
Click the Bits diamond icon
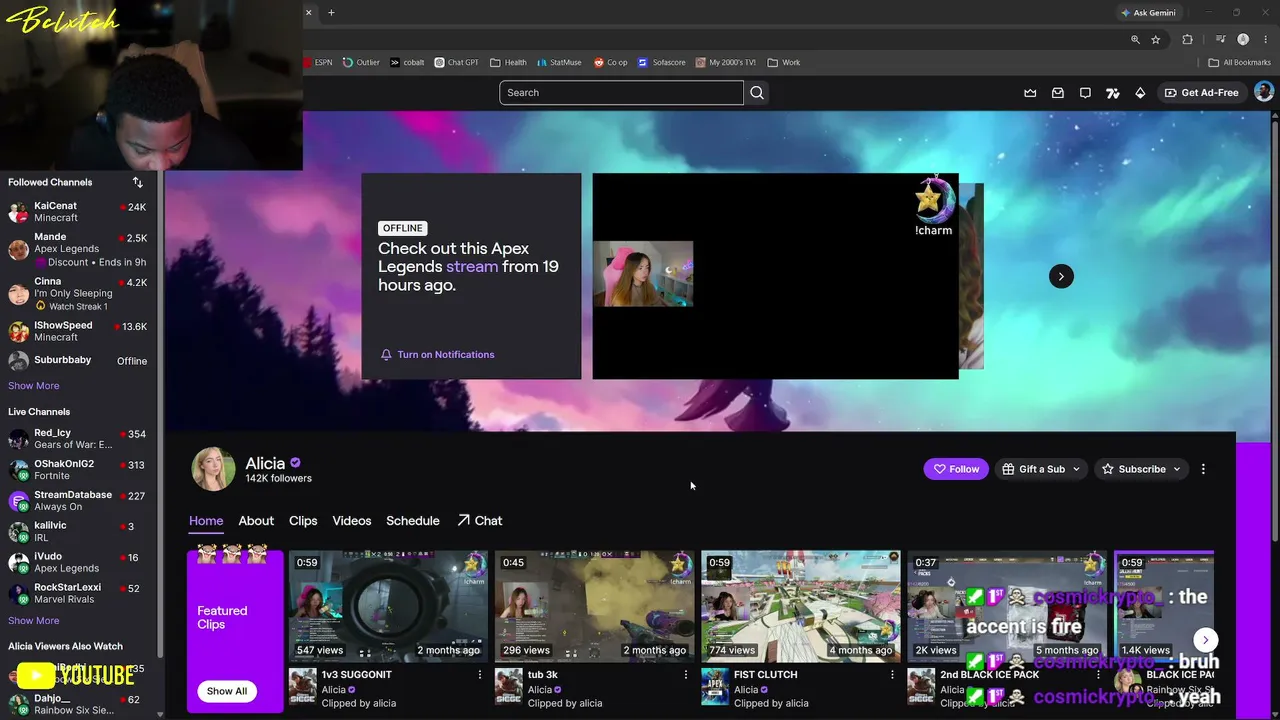click(x=1140, y=93)
